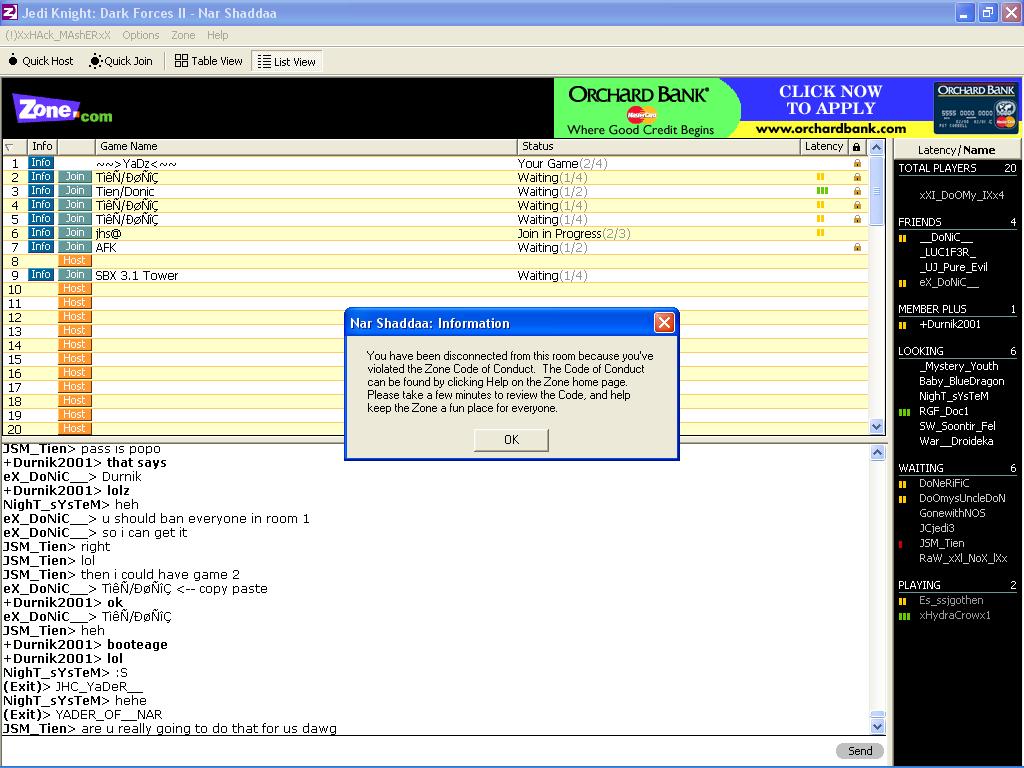Select +Durnik2001 under Member Plus
1024x768 pixels.
(950, 325)
